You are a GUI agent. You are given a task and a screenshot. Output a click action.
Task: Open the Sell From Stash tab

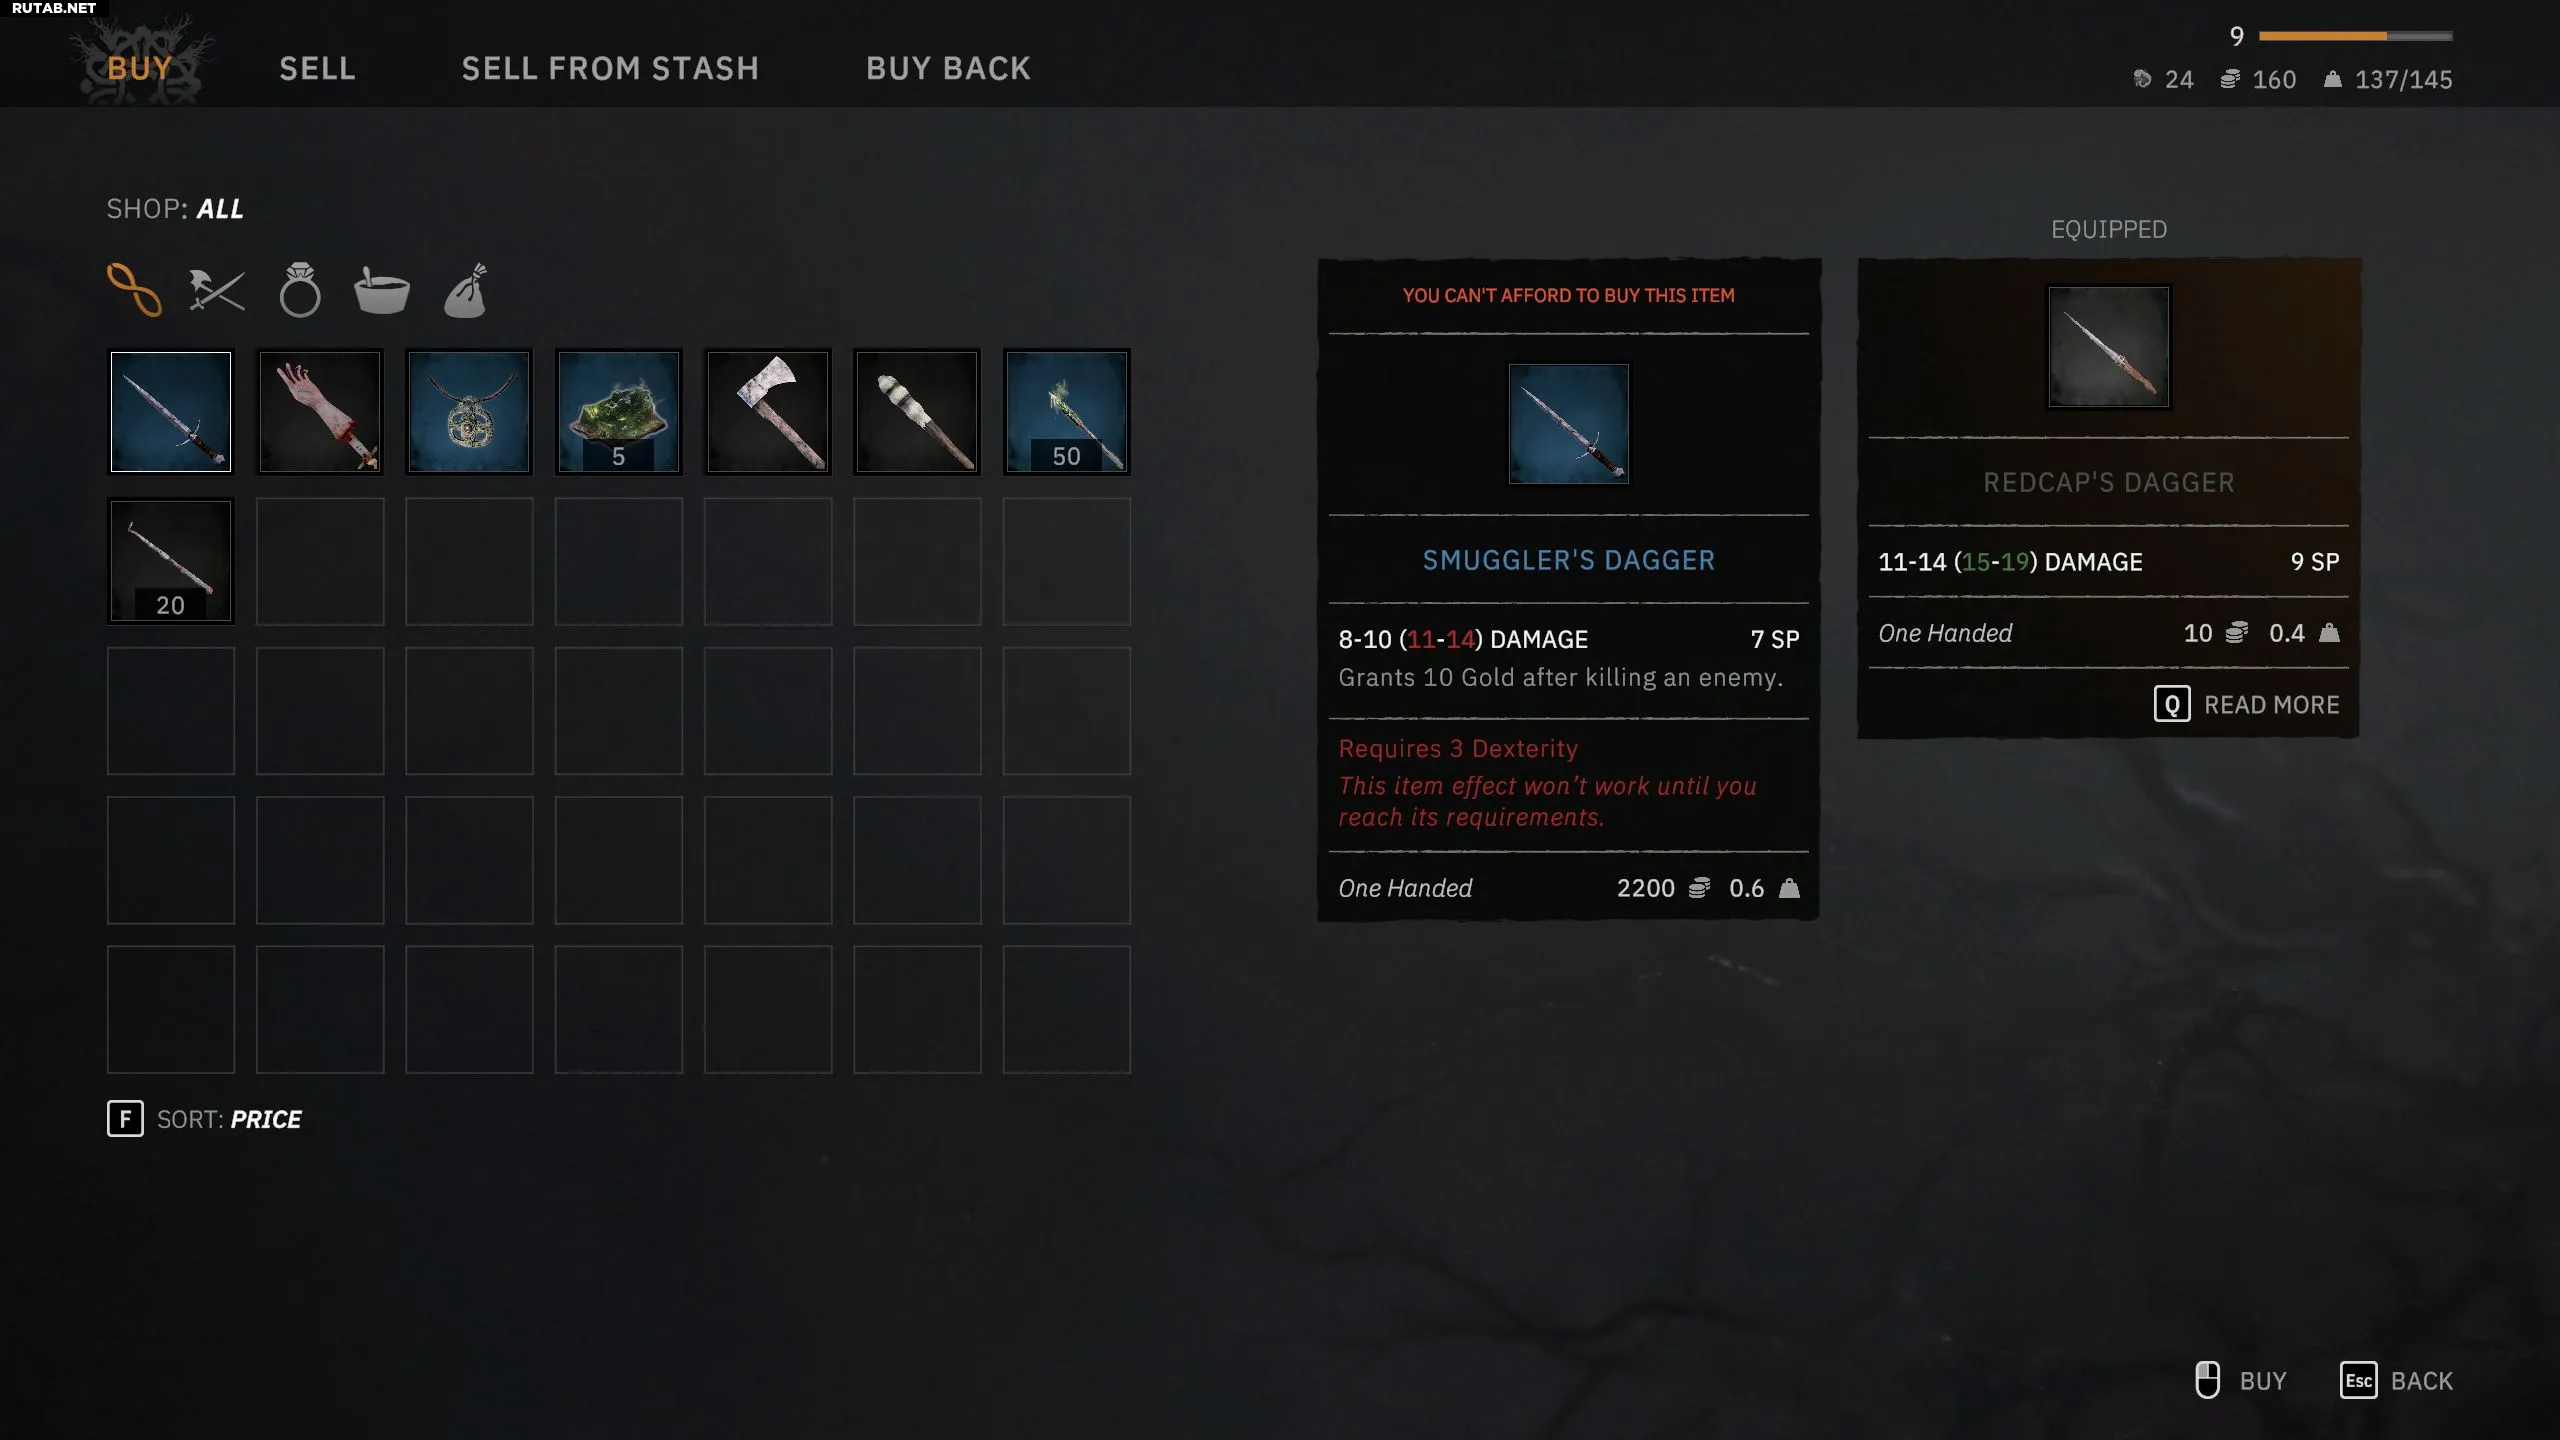(x=610, y=69)
